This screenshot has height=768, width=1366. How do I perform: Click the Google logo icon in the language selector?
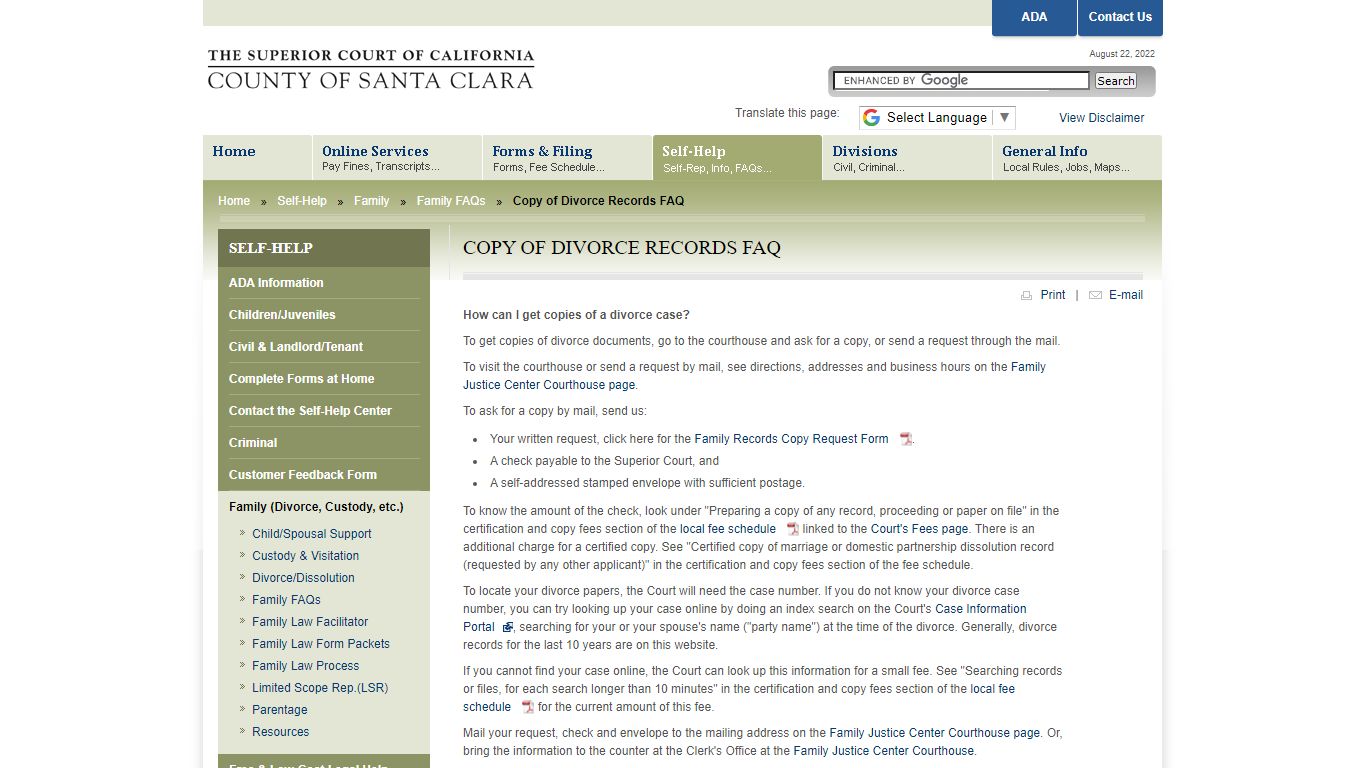coord(871,118)
